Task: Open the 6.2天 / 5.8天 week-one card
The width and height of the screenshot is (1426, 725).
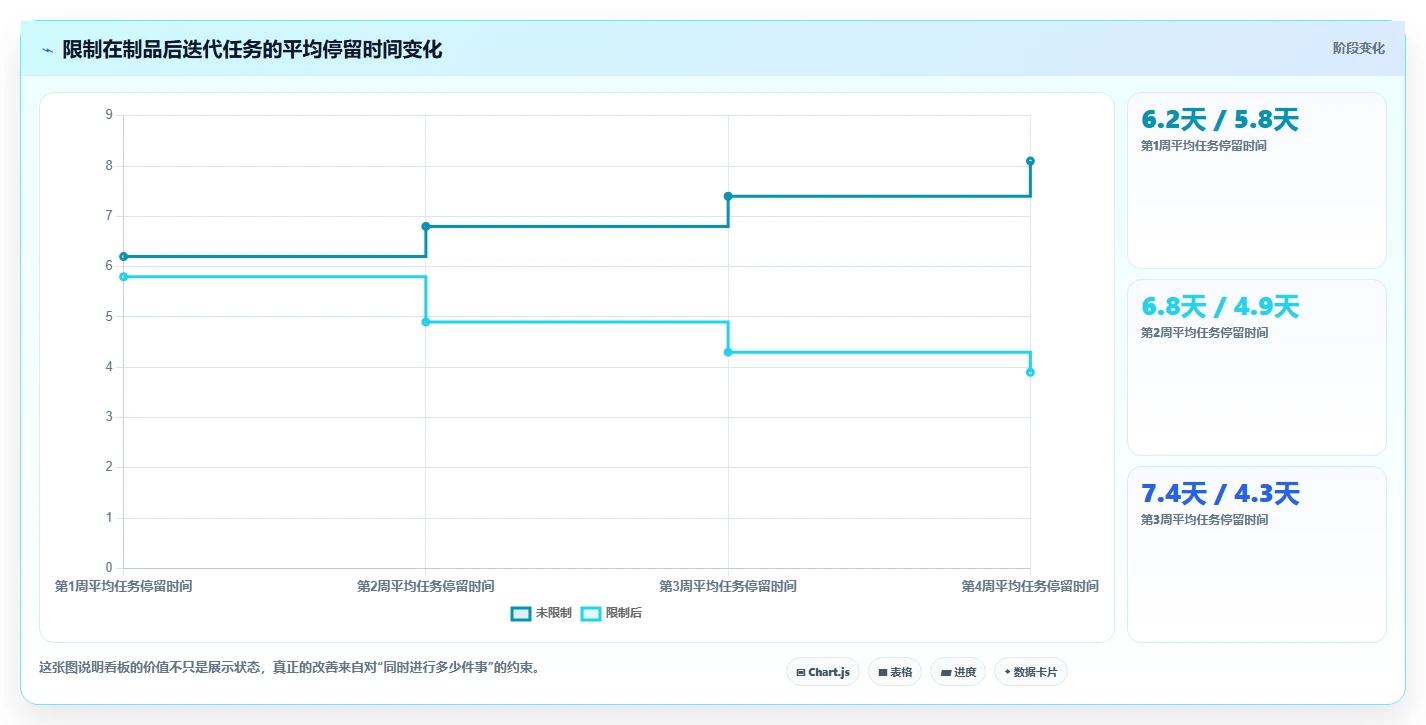Action: pyautogui.click(x=1257, y=181)
